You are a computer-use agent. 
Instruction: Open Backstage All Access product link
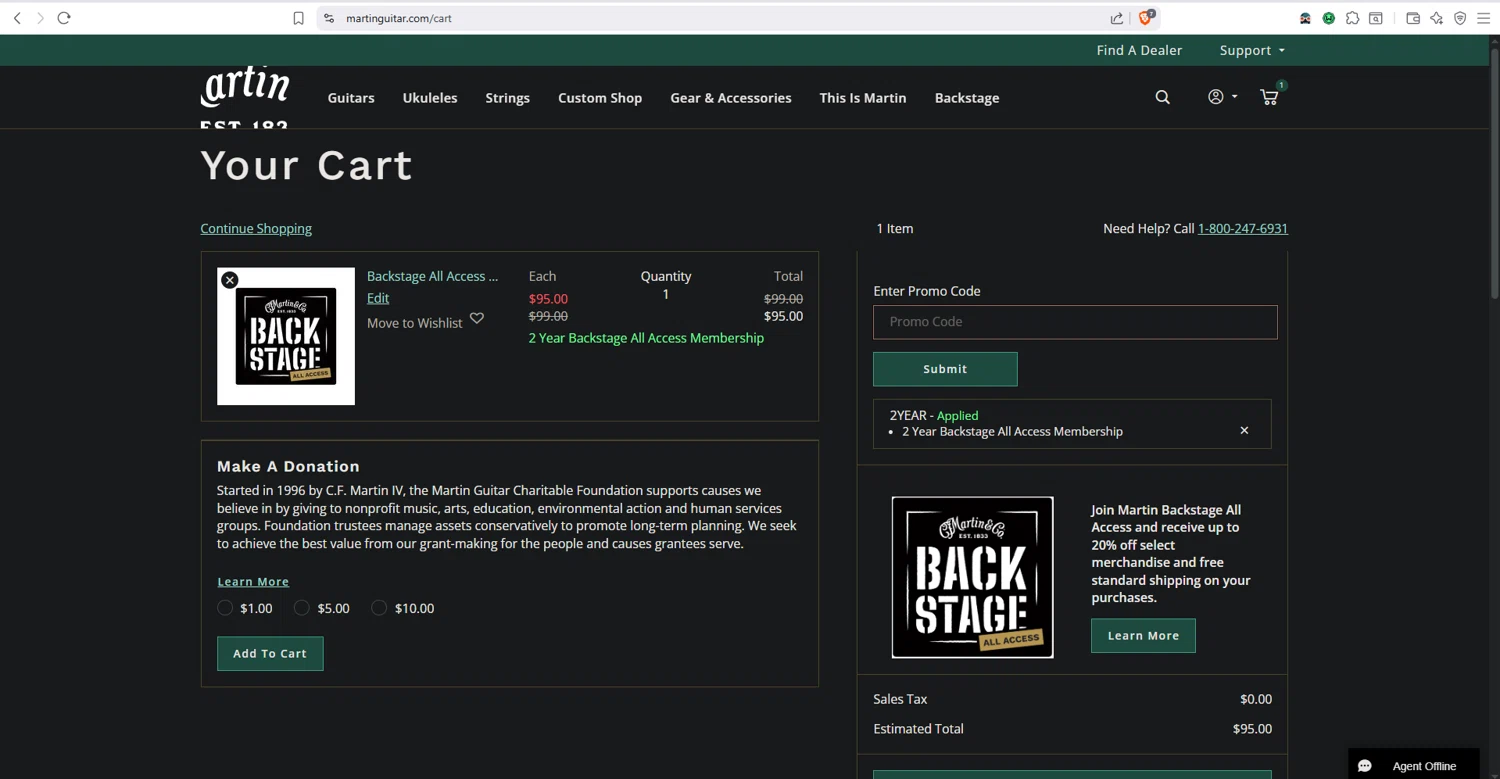(432, 276)
